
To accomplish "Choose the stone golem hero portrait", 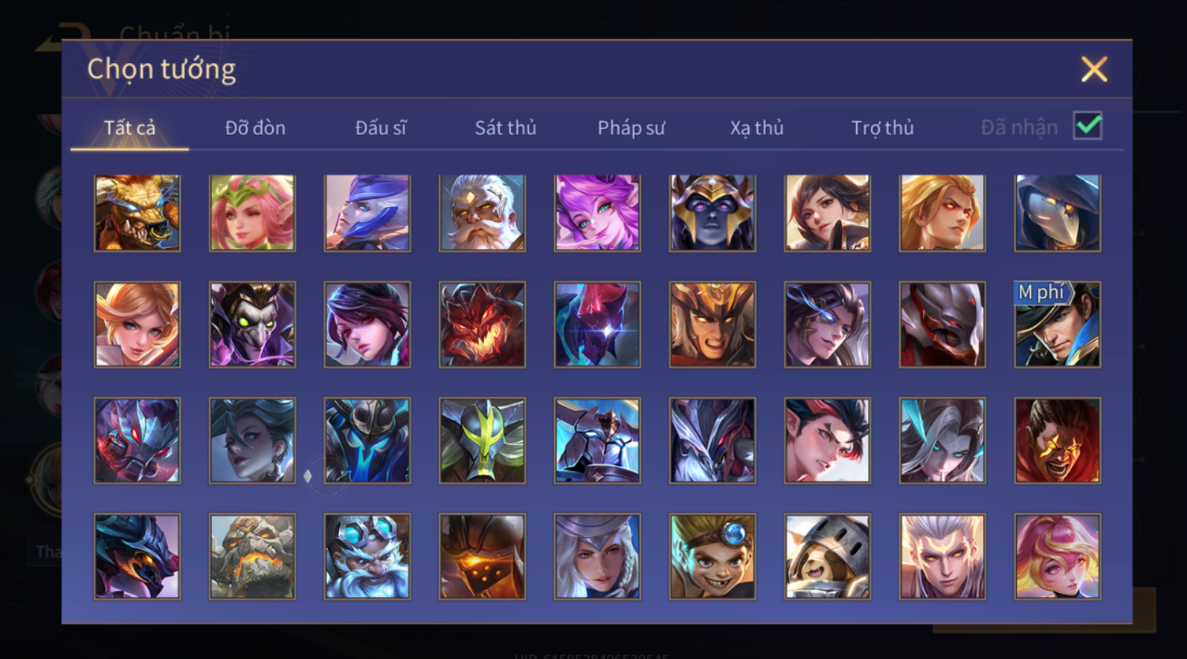I will point(252,556).
